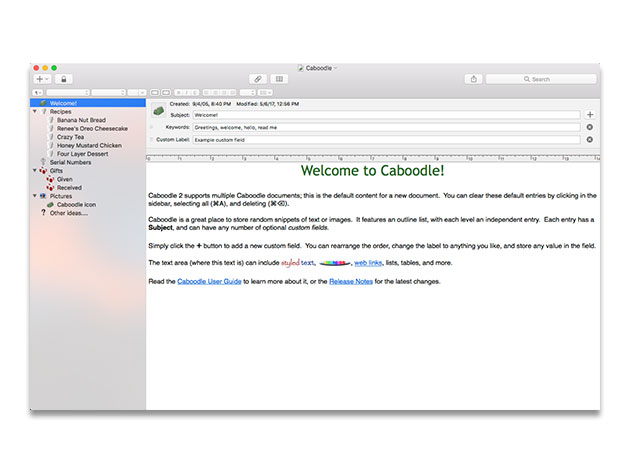This screenshot has width=630, height=473.
Task: Click the padlock lock button
Action: click(63, 79)
